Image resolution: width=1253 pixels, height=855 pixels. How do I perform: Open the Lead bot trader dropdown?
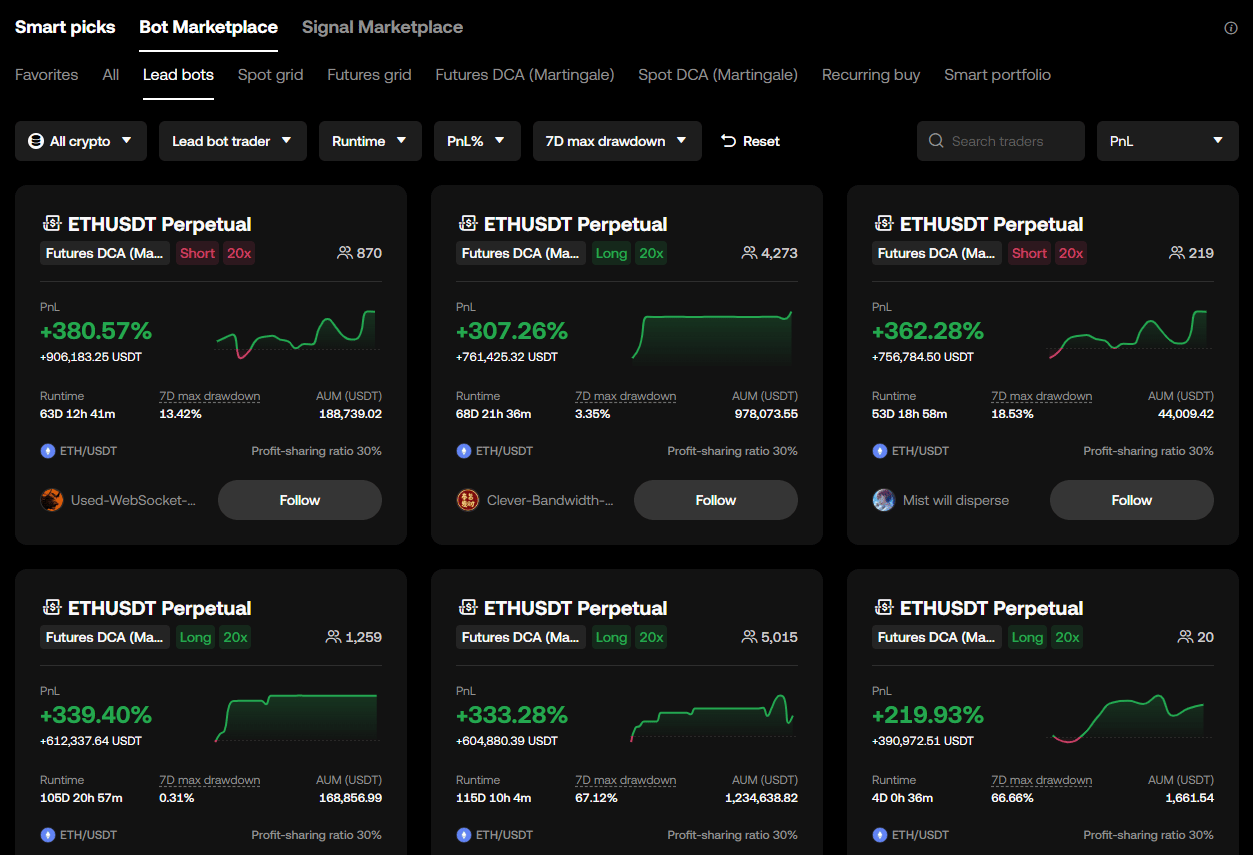(232, 141)
